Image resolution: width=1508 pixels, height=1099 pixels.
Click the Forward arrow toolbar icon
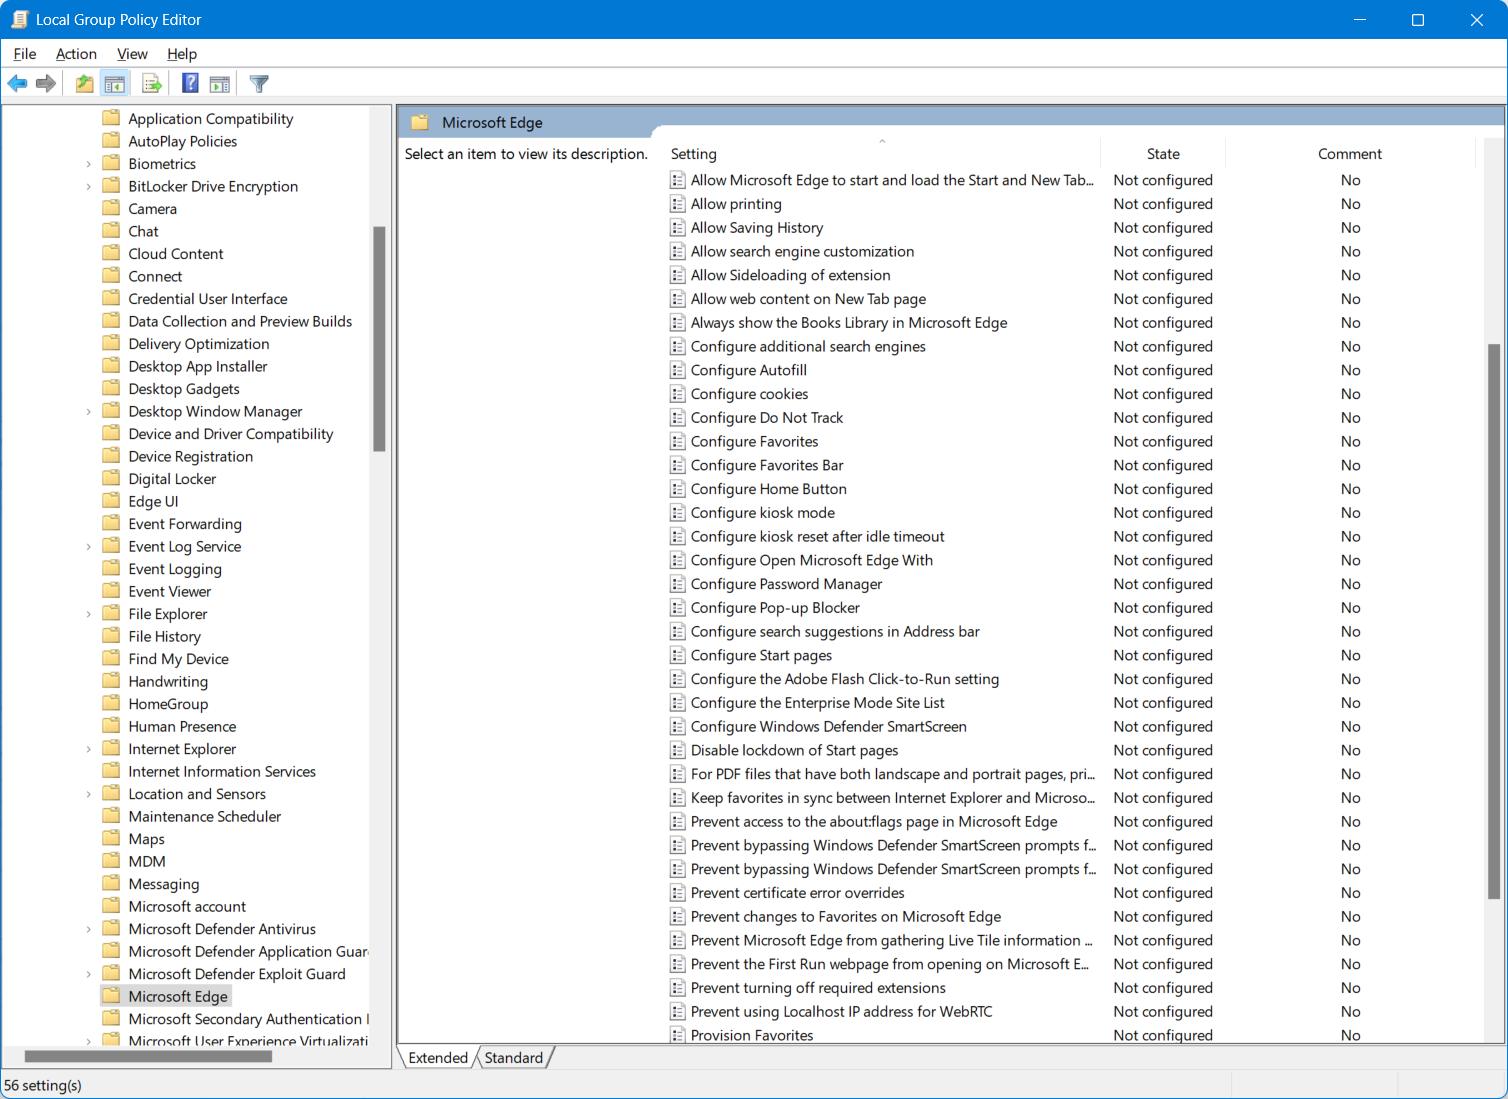[46, 84]
